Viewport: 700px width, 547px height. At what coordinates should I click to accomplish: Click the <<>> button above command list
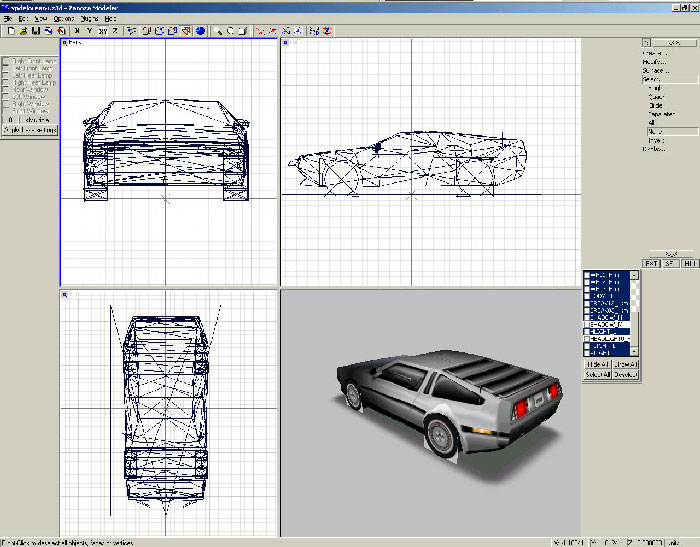click(675, 43)
